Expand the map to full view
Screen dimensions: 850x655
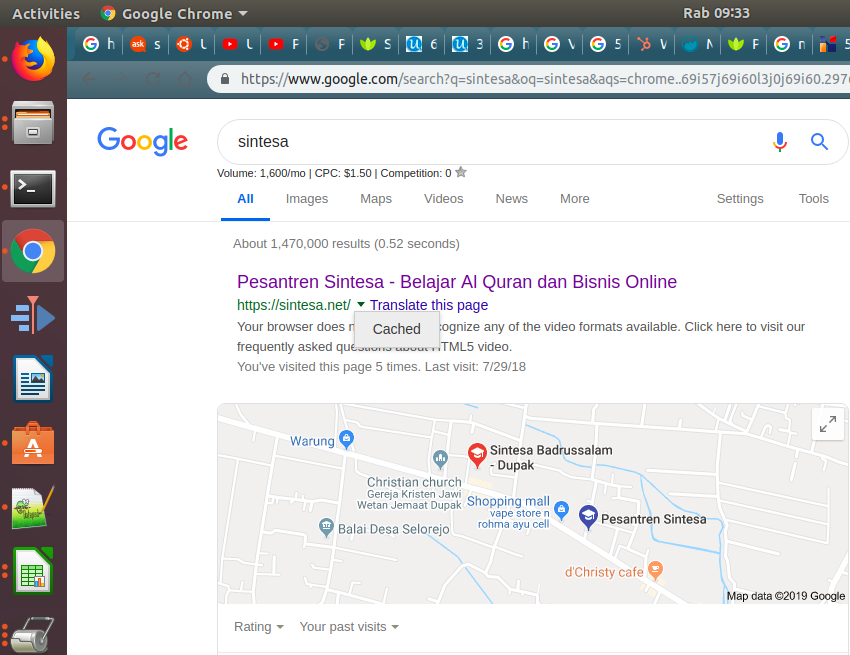pyautogui.click(x=828, y=424)
